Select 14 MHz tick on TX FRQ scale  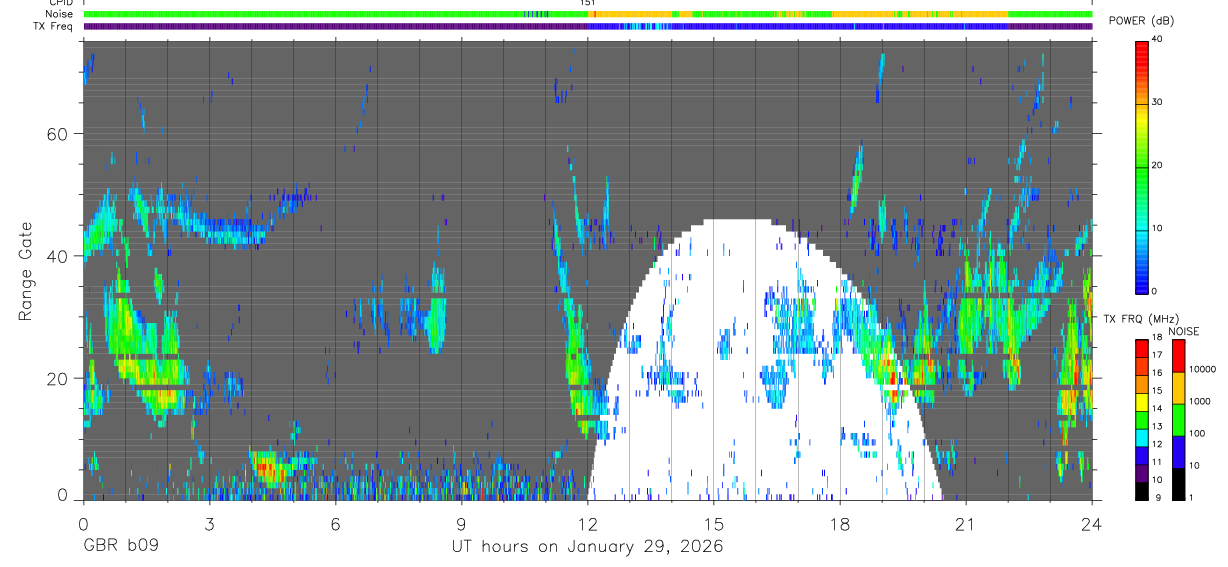(1156, 409)
